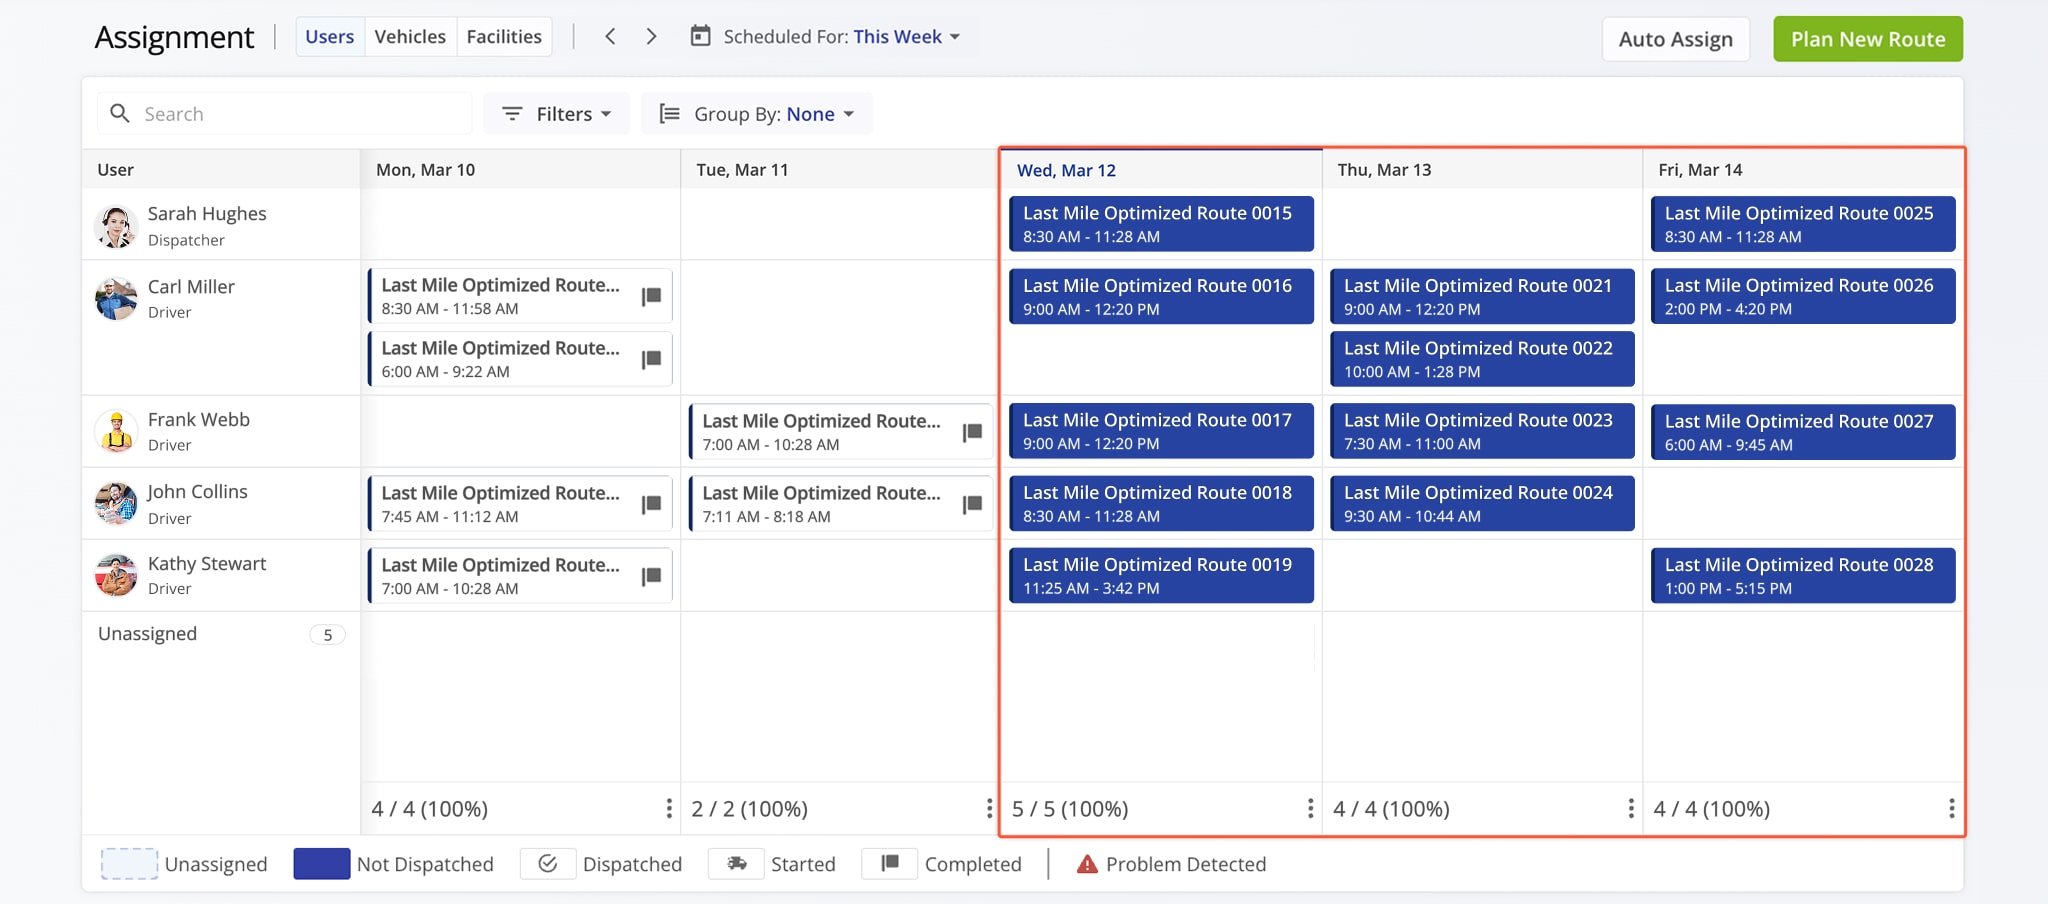The height and width of the screenshot is (904, 2048).
Task: Click the flag icon on Frank Webb's Tuesday route
Action: click(972, 431)
